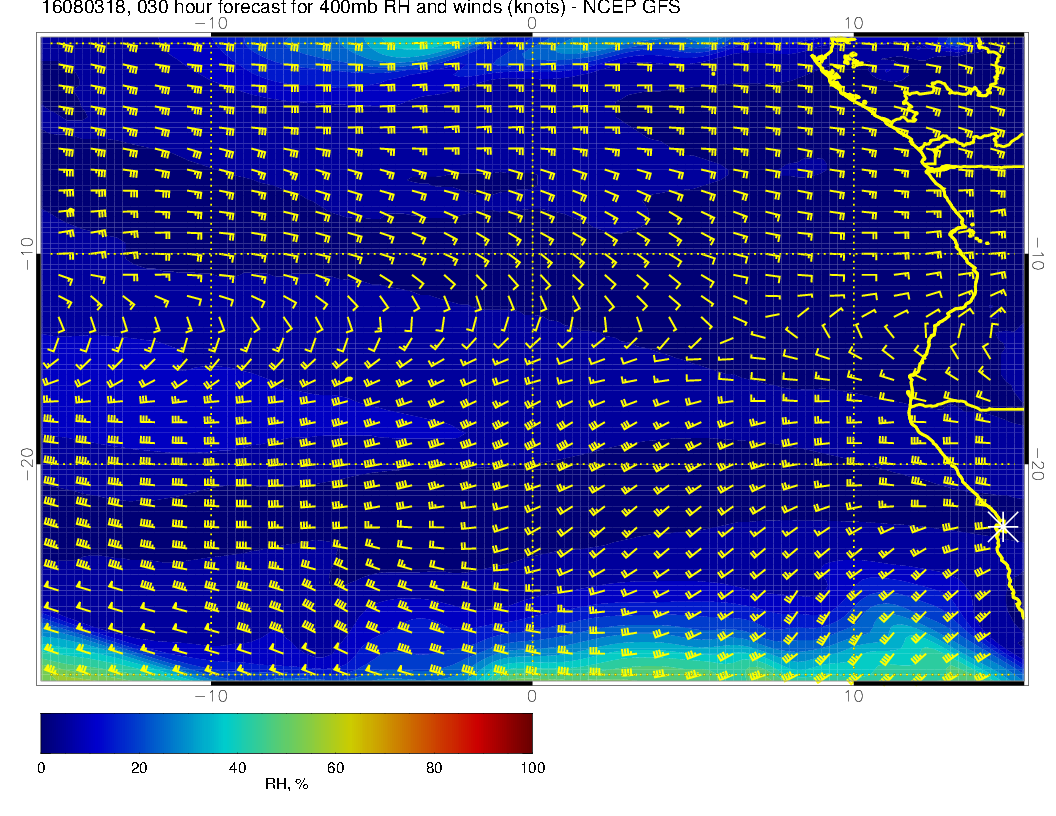Click the small island dot in the mid-ocean
This screenshot has height=816, width=1056.
(x=349, y=380)
